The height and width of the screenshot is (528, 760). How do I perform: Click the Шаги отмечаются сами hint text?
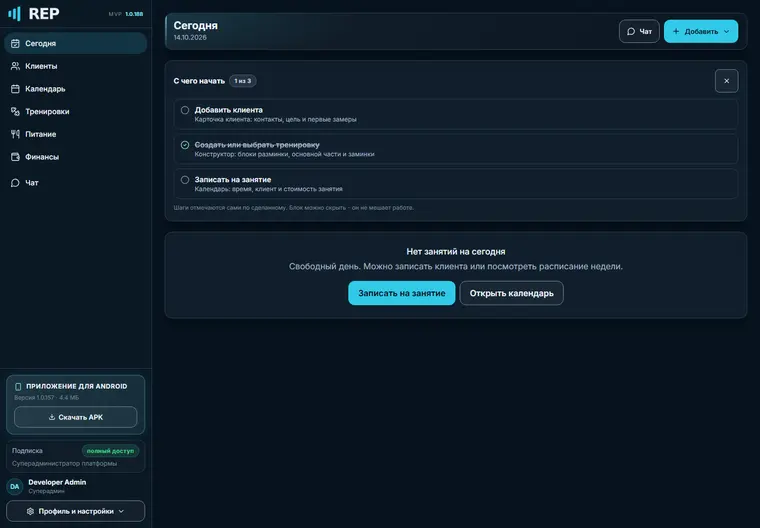point(294,208)
